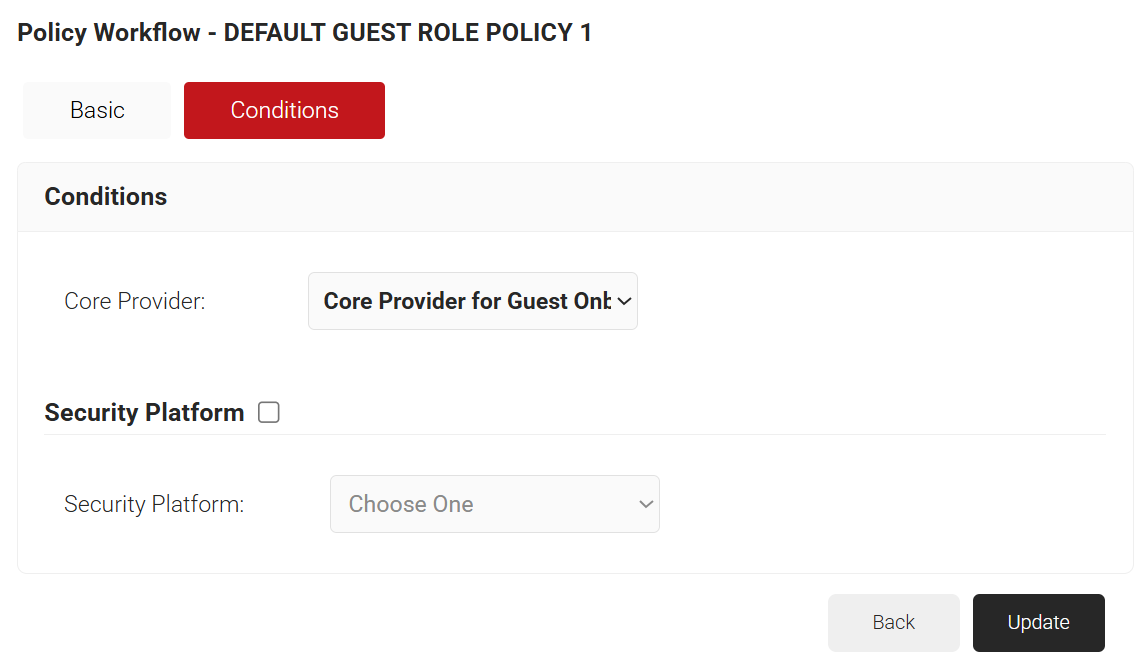Click the Back button
The image size is (1137, 667).
pos(893,622)
